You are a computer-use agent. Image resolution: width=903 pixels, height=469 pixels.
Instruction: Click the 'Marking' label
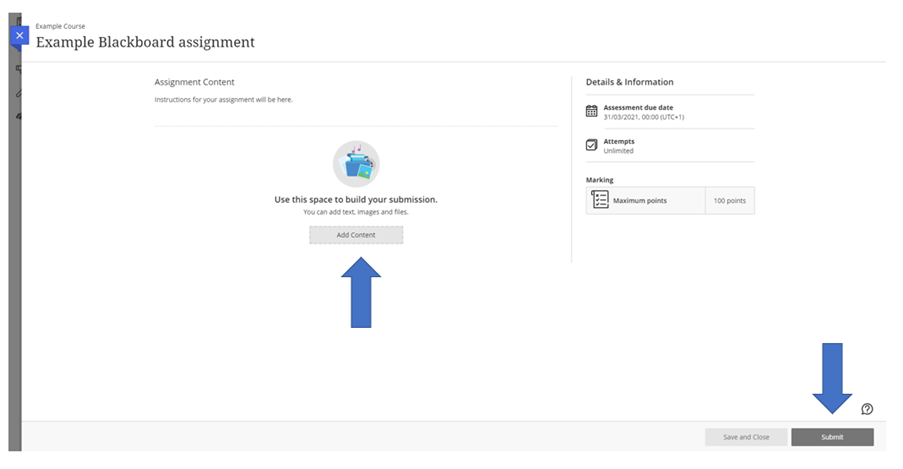click(600, 180)
